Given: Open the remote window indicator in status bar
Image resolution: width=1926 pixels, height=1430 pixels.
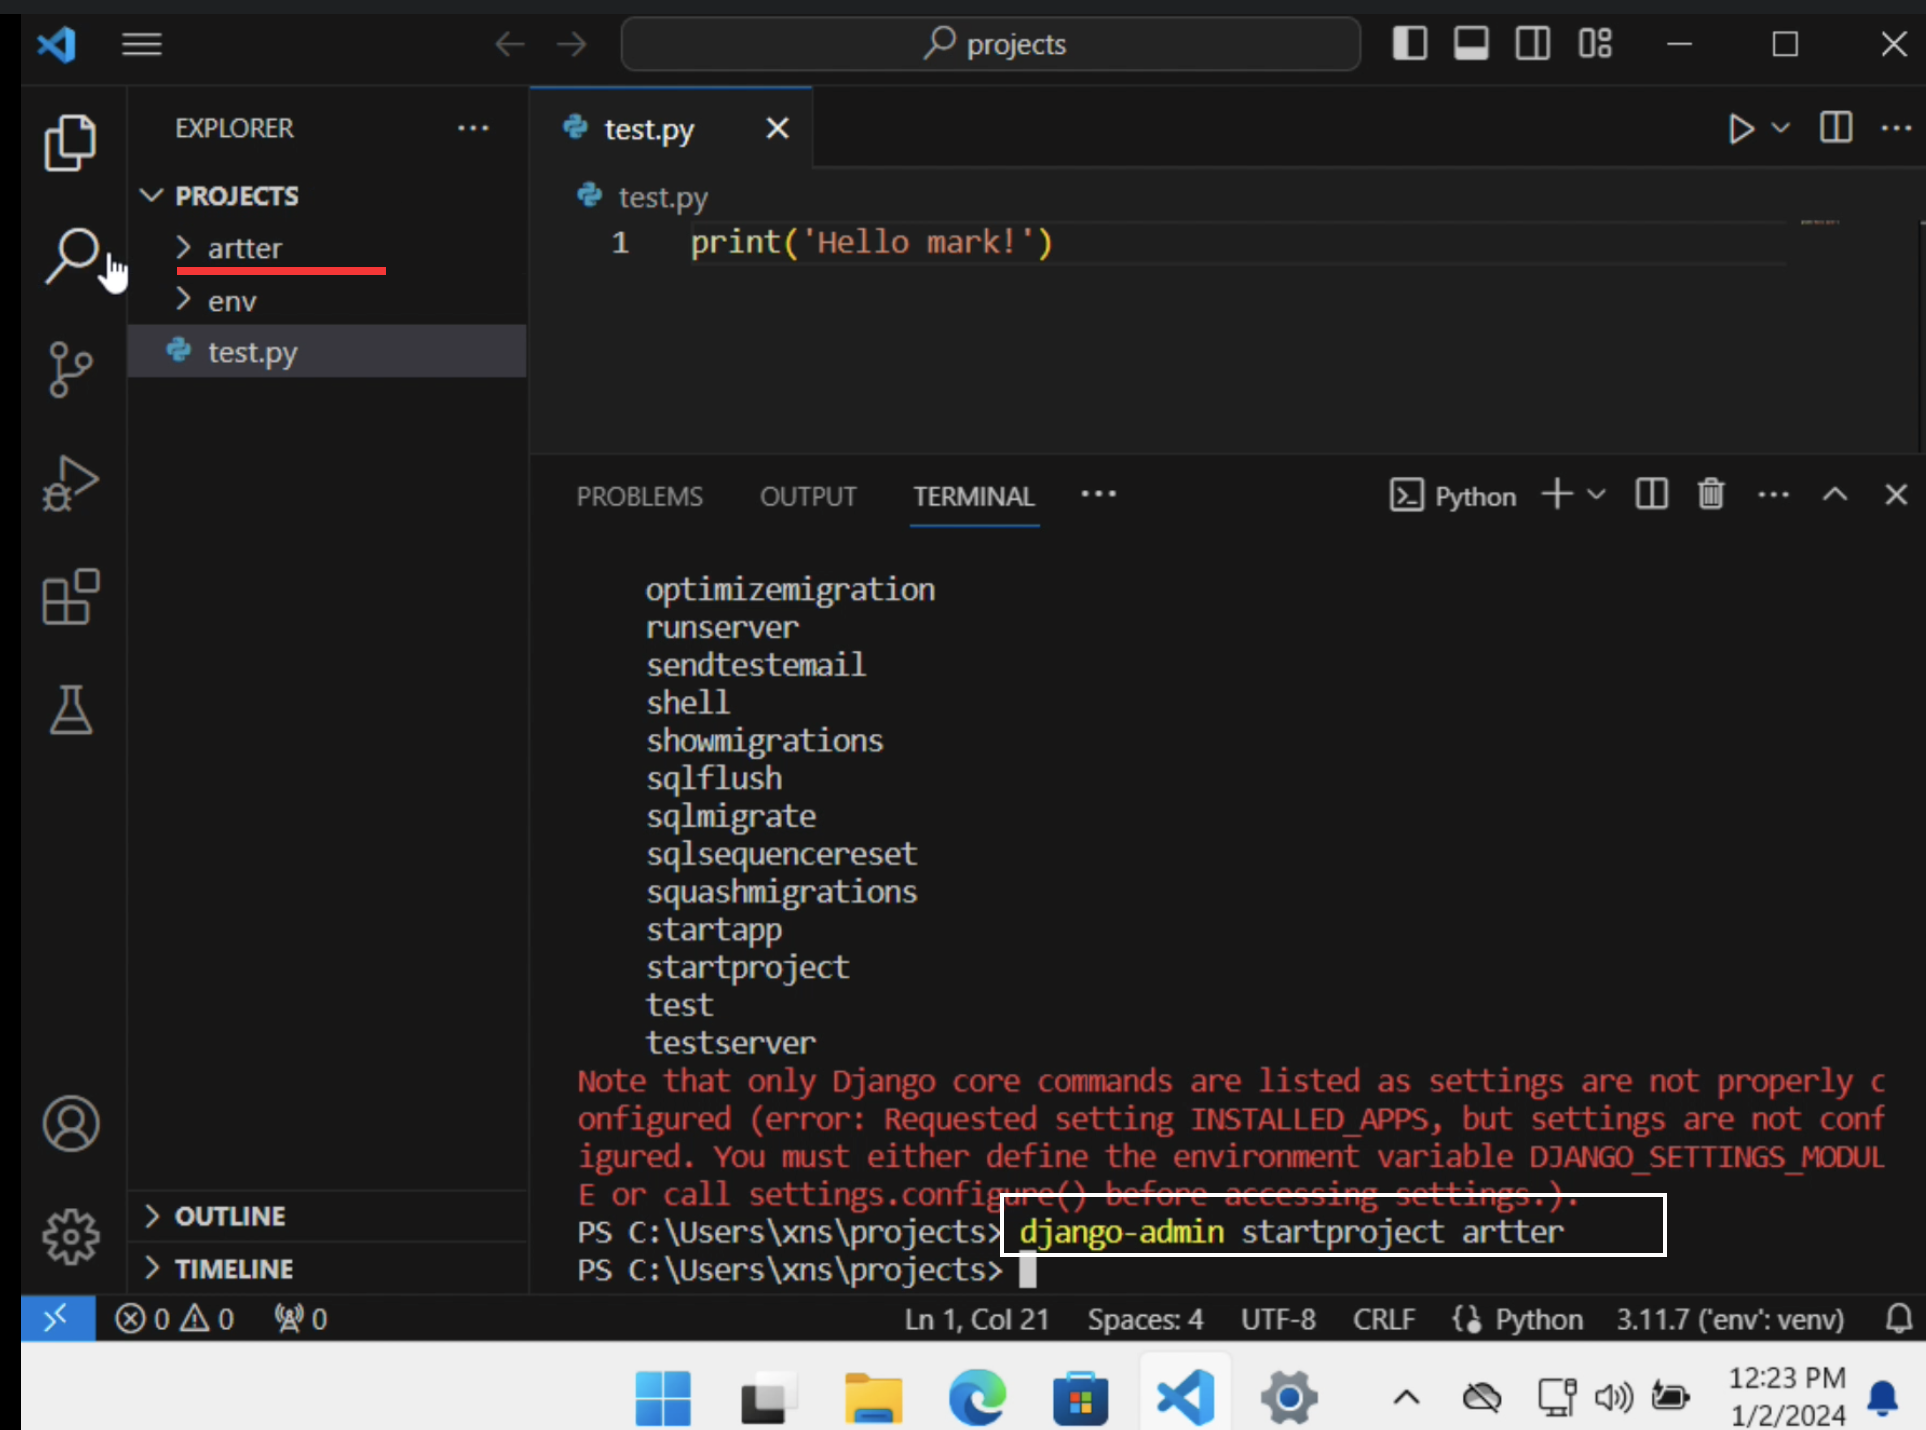Looking at the screenshot, I should [58, 1319].
